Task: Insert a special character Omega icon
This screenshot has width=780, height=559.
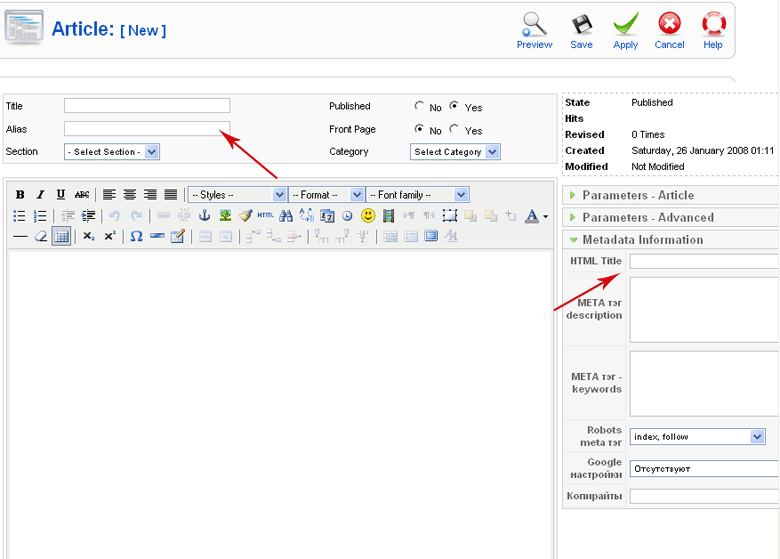Action: tap(136, 237)
